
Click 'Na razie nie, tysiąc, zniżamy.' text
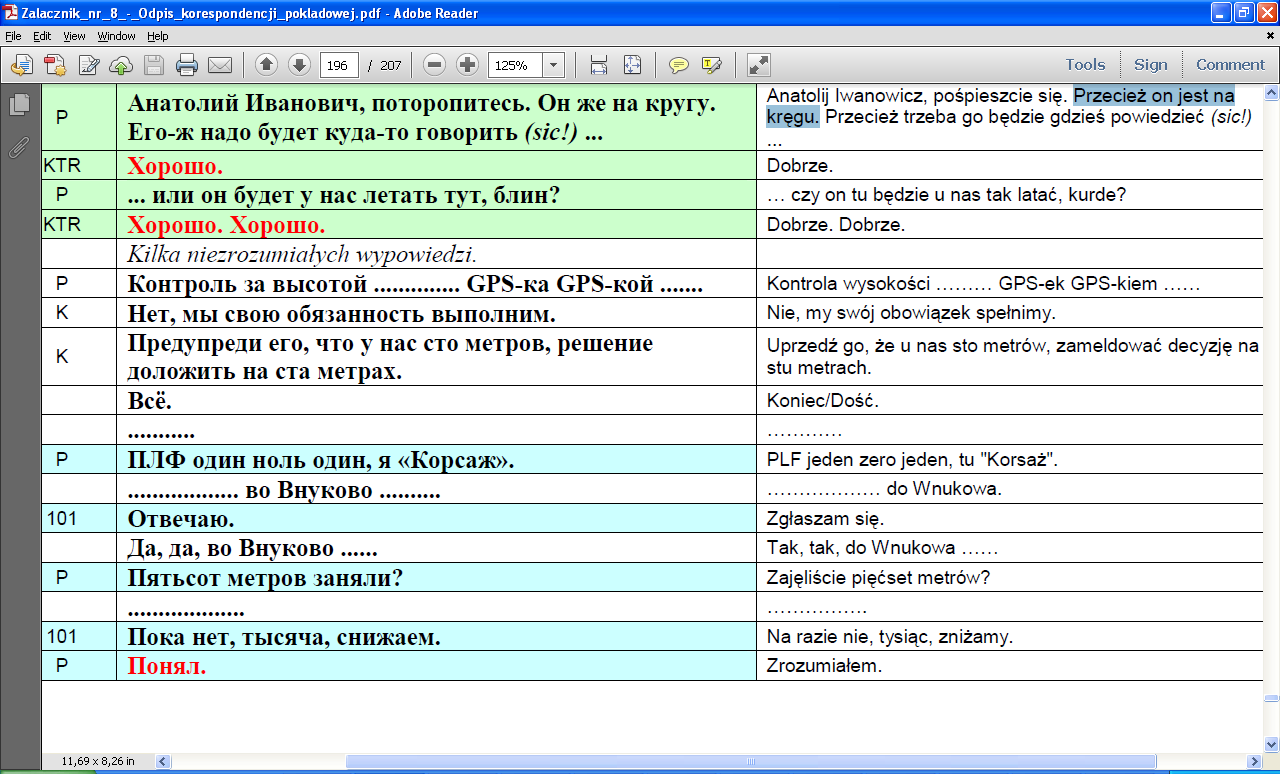click(x=890, y=637)
